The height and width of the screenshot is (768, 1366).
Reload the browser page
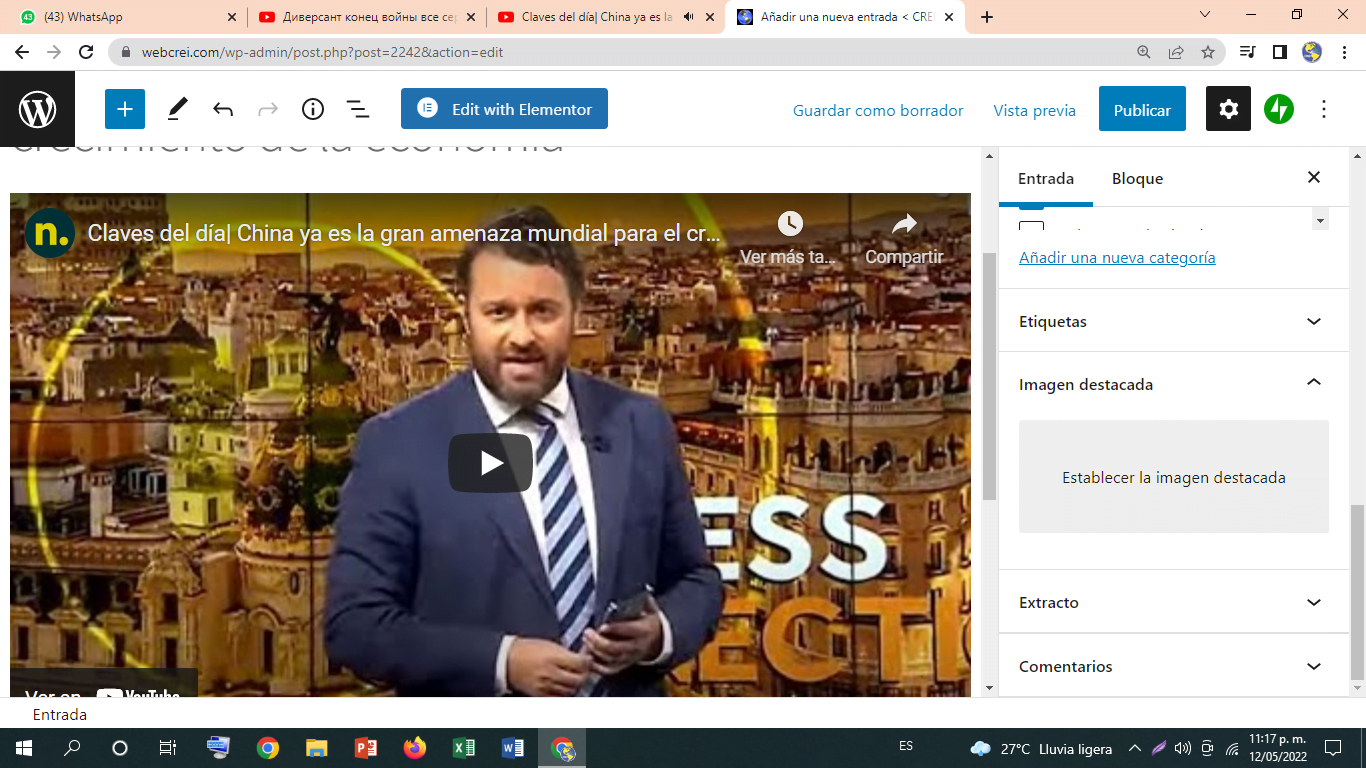click(x=86, y=52)
